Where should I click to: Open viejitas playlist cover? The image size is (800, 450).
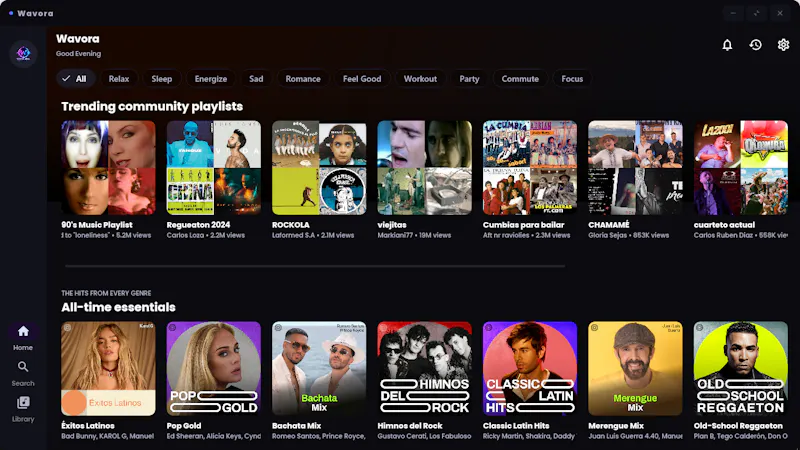424,167
